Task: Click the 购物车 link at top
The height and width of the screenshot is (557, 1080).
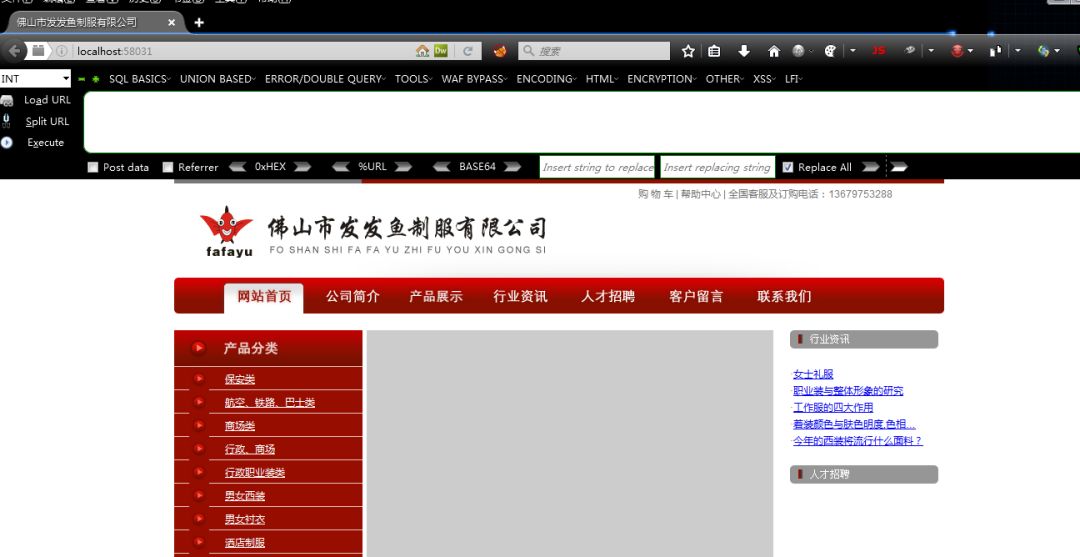Action: click(655, 194)
